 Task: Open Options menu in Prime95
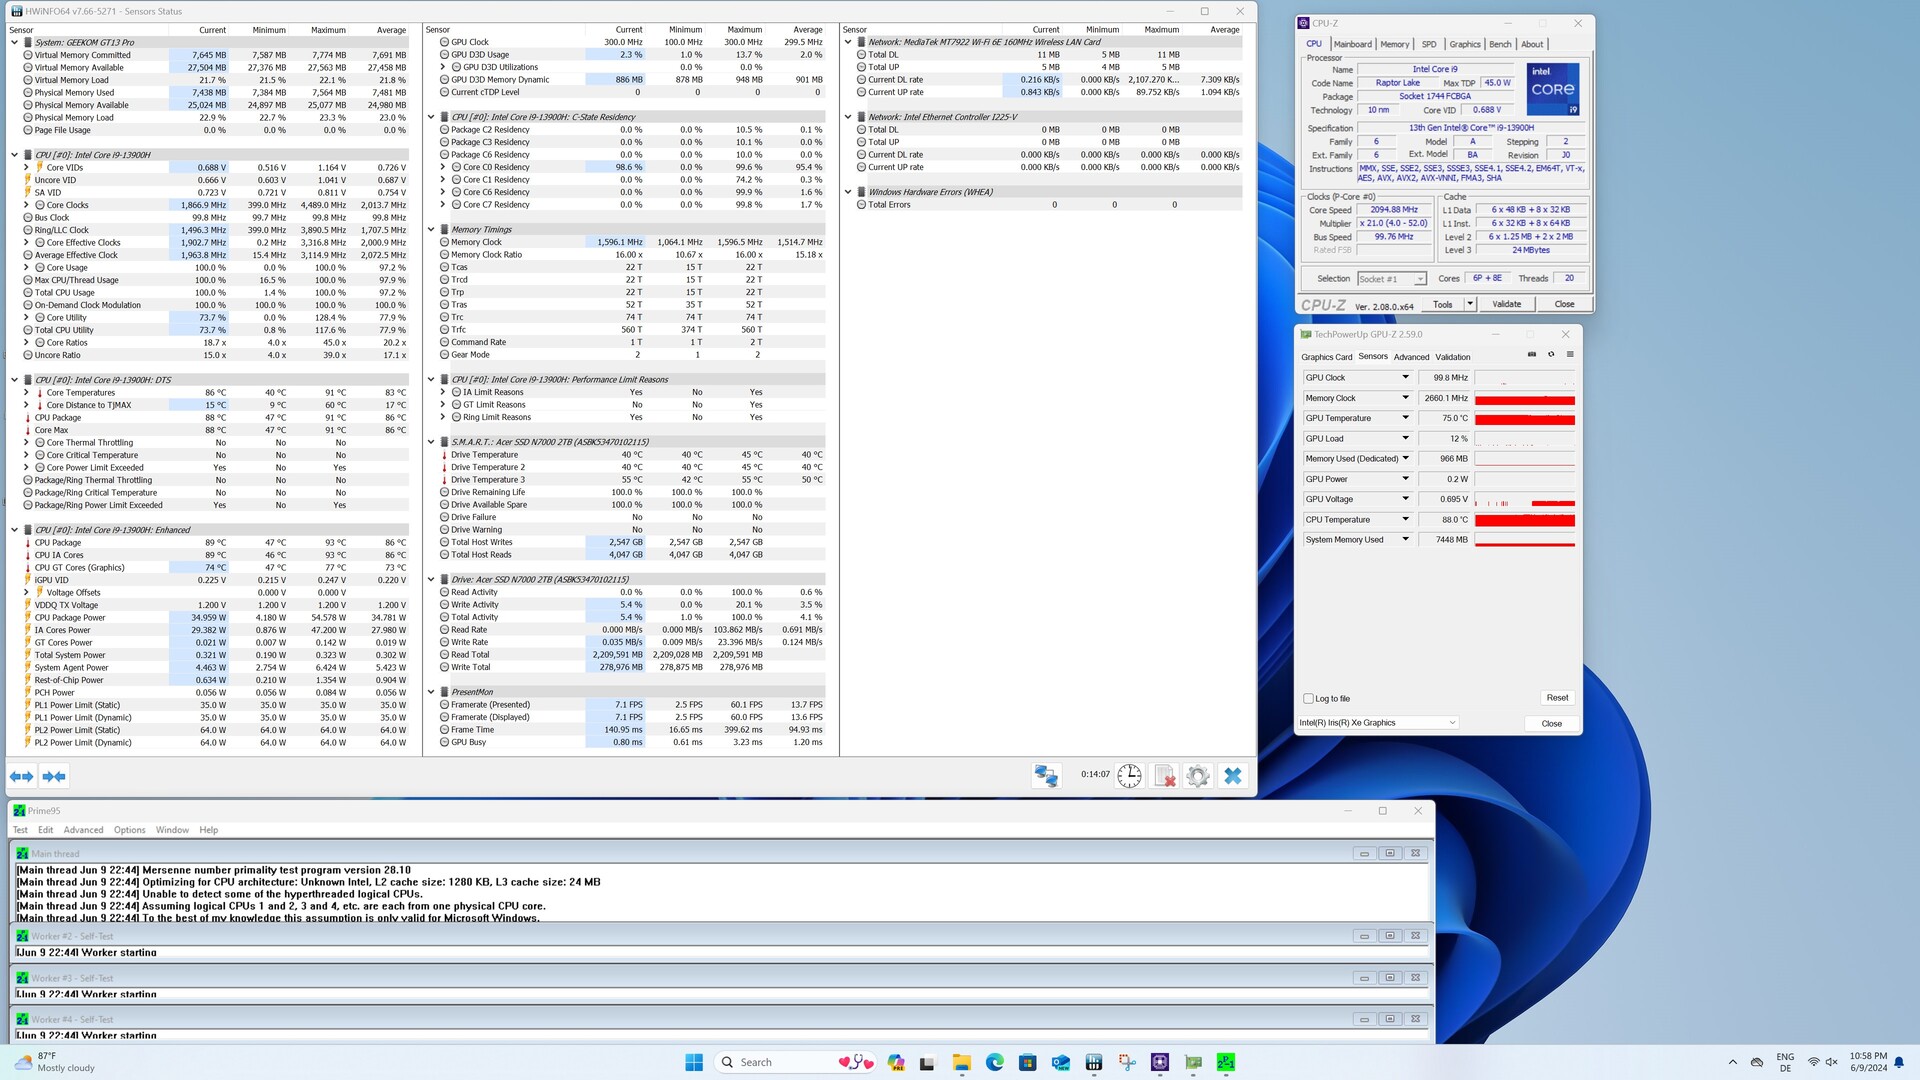coord(129,830)
